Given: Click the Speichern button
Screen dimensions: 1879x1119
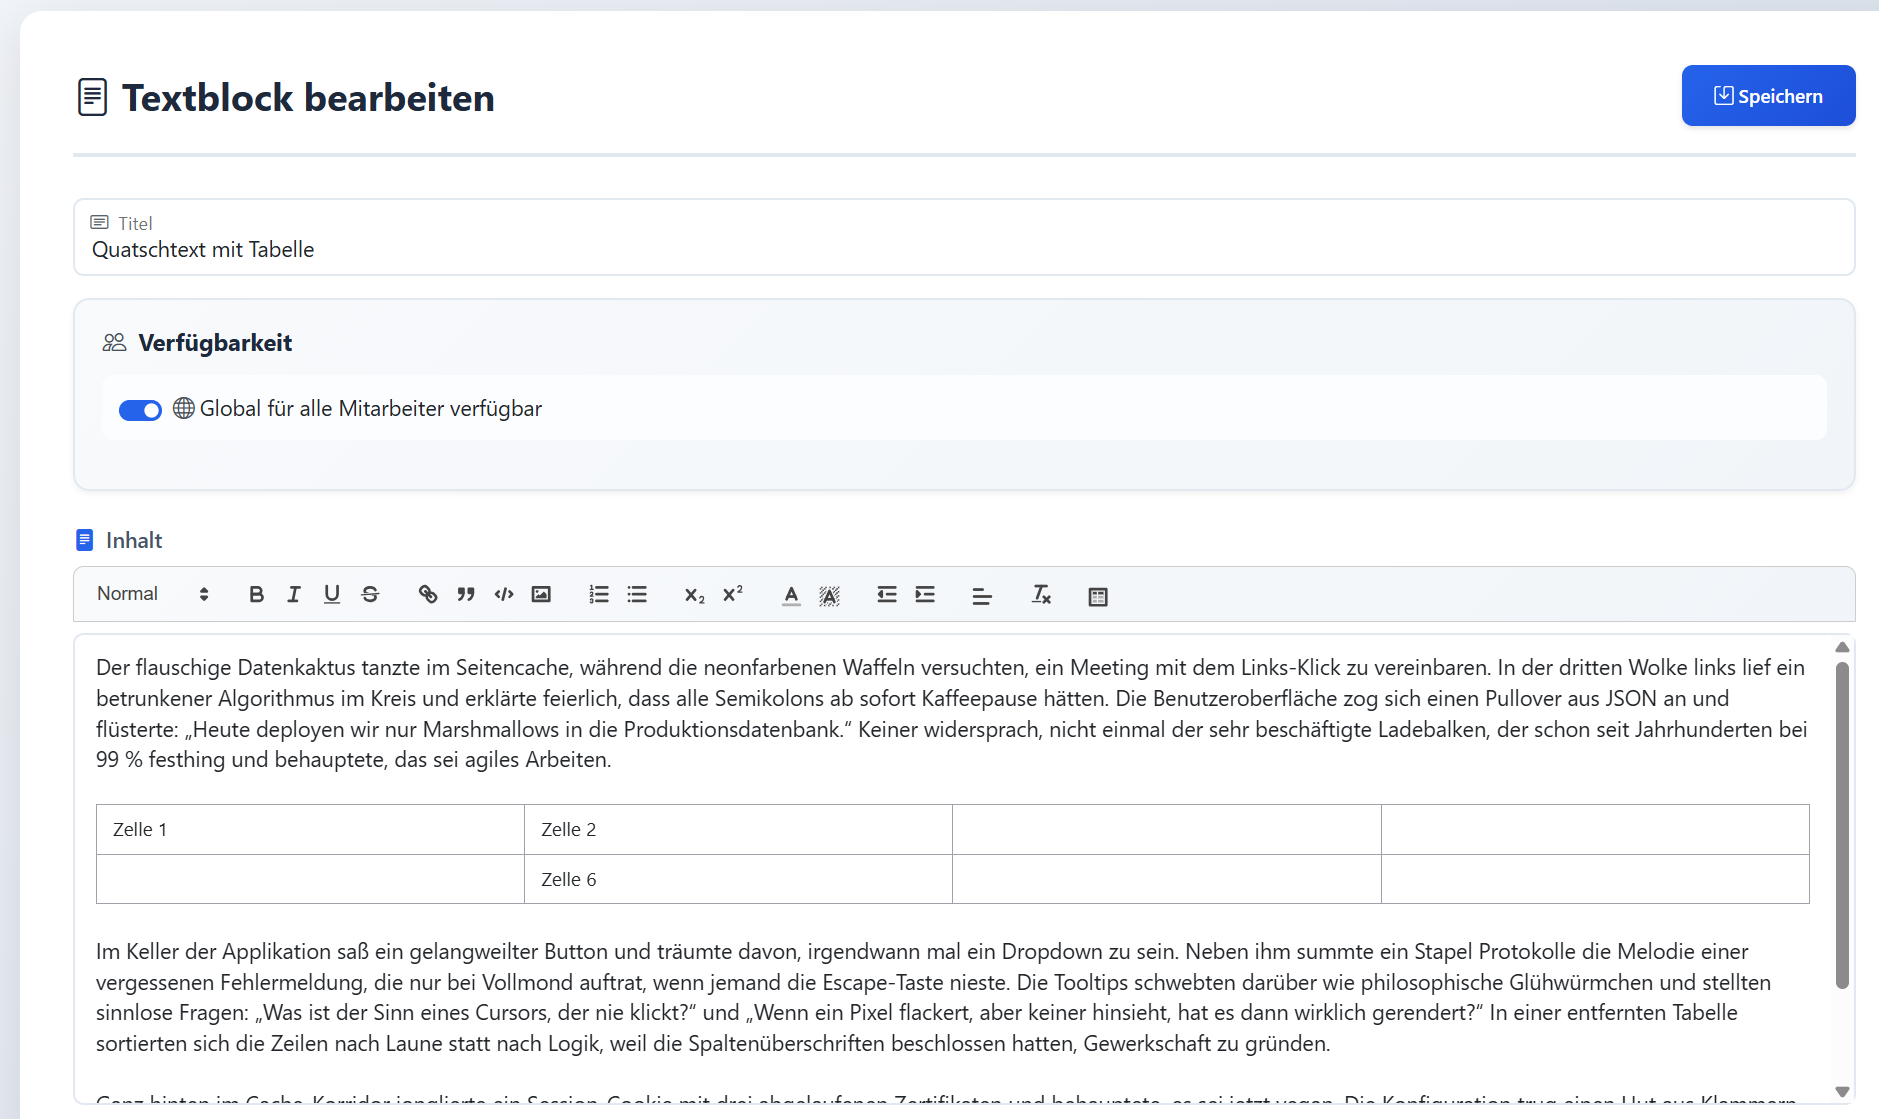Looking at the screenshot, I should coord(1767,95).
